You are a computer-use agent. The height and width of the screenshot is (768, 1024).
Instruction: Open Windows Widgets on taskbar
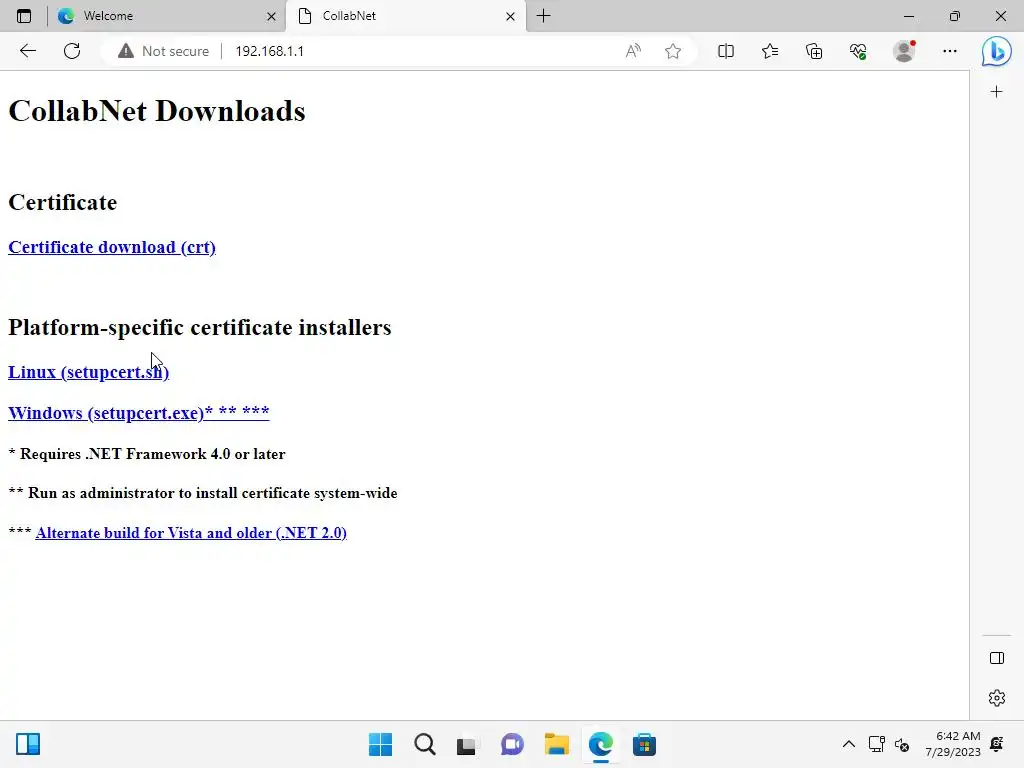point(28,744)
